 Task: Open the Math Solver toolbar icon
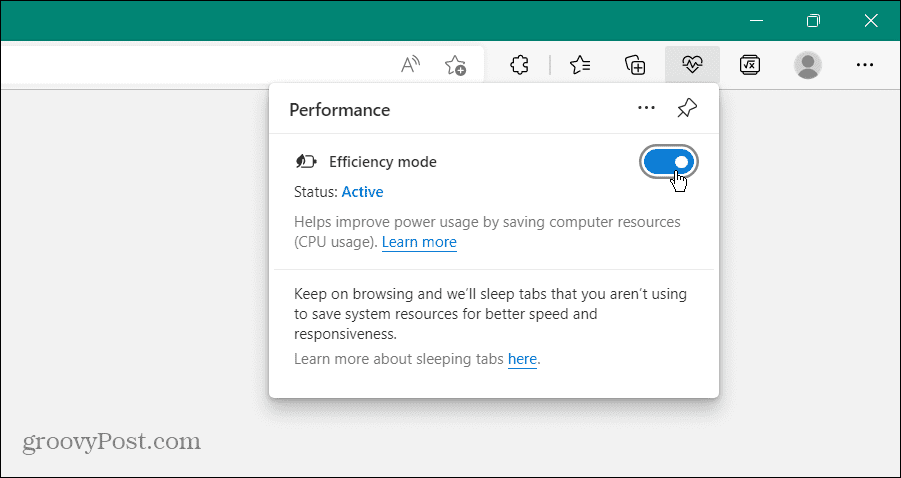point(750,65)
